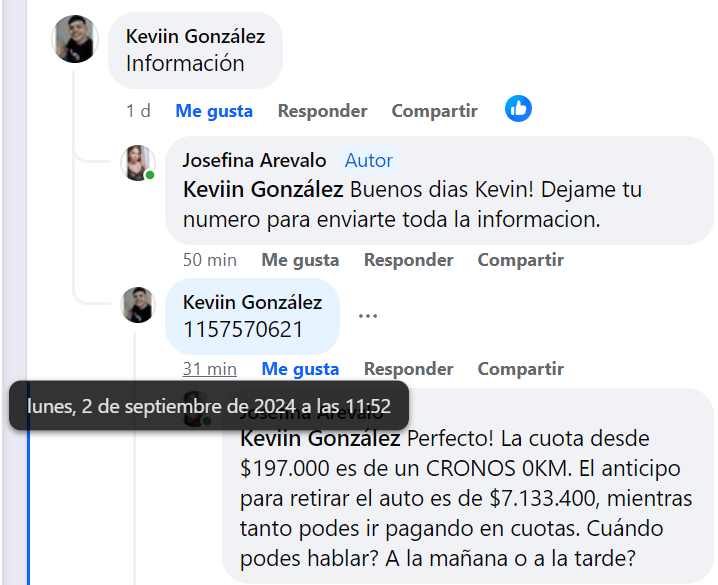
Task: Open the "31 min" timestamp link
Action: click(210, 369)
